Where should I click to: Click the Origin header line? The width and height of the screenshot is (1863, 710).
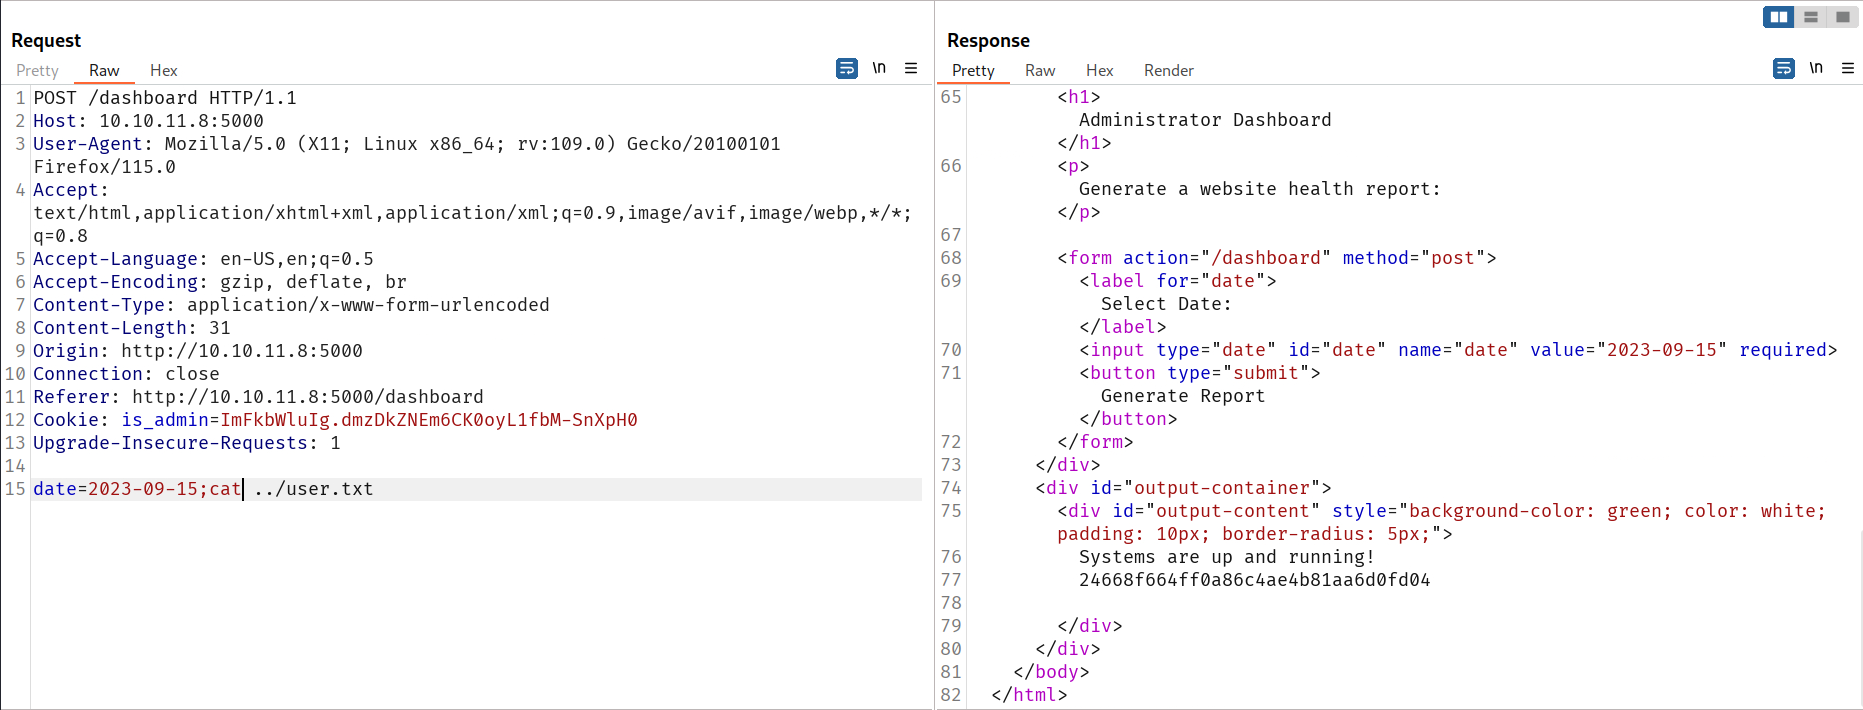pos(198,351)
